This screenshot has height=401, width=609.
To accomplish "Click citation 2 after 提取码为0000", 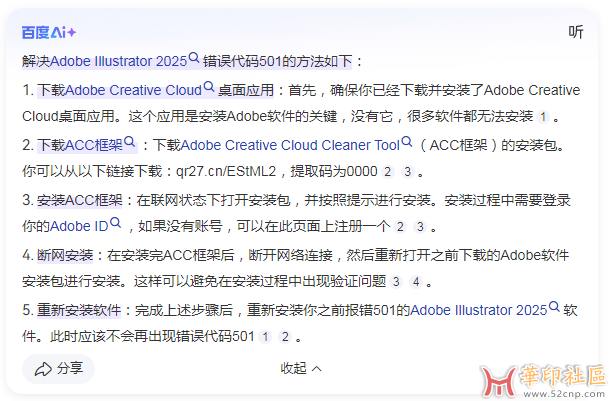I will tap(387, 171).
